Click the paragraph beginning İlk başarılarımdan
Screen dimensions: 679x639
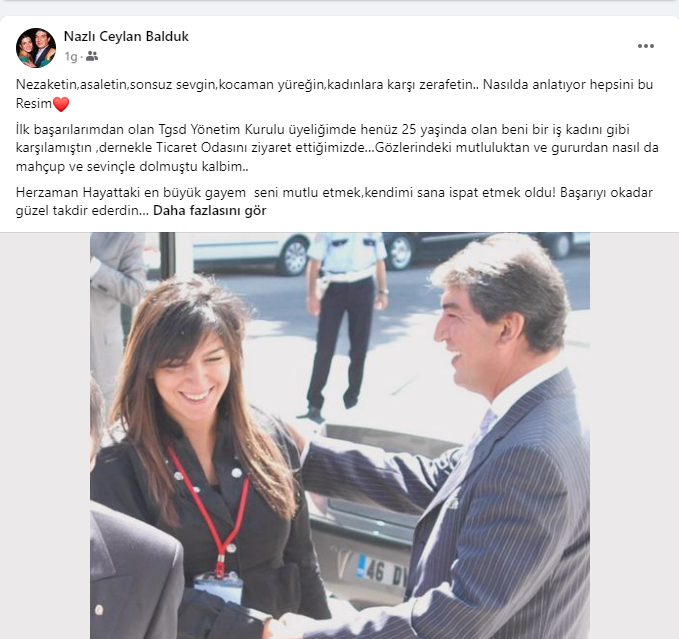[x=337, y=148]
